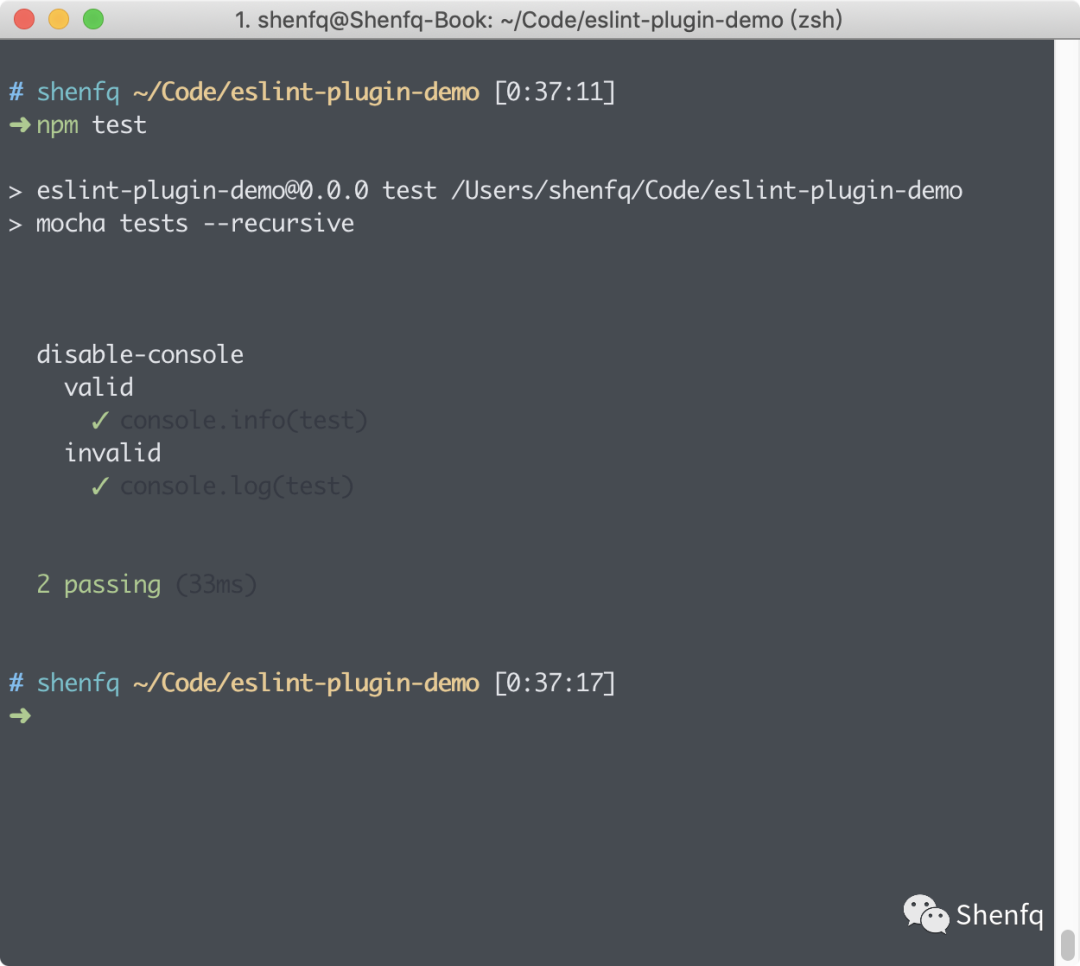Click the green maximize window button
This screenshot has height=966, width=1080.
pyautogui.click(x=93, y=19)
